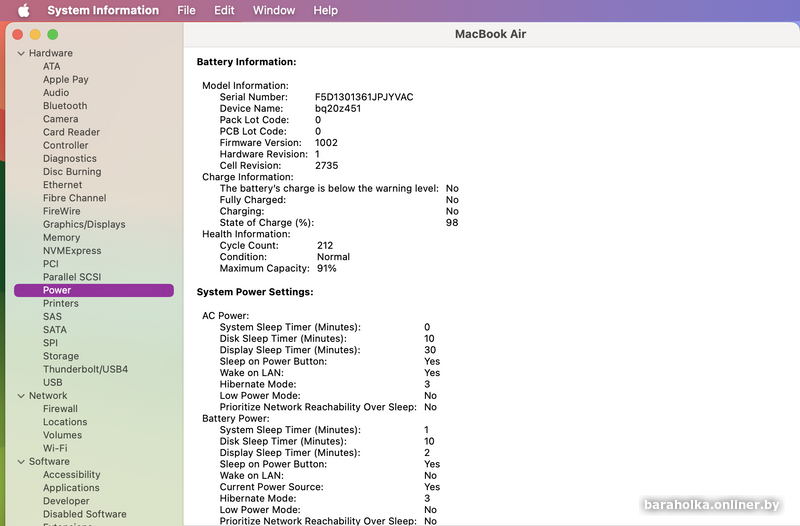Select Graphics/Displays in the sidebar
800x526 pixels.
tap(84, 224)
